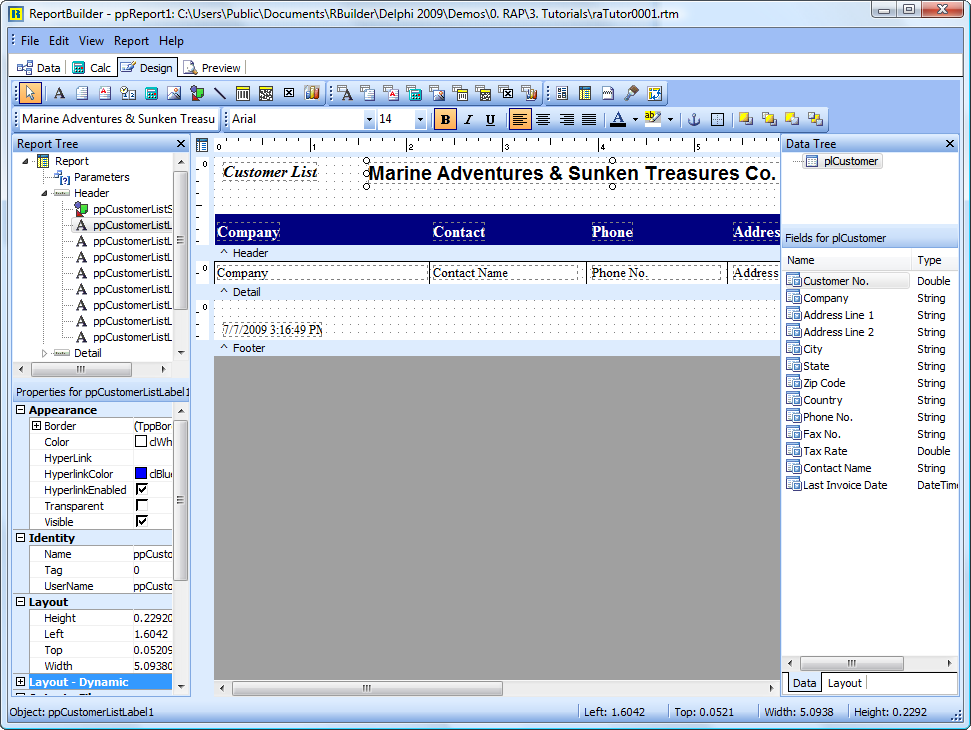This screenshot has width=971, height=730.
Task: Switch to the Calc tab
Action: tap(92, 67)
